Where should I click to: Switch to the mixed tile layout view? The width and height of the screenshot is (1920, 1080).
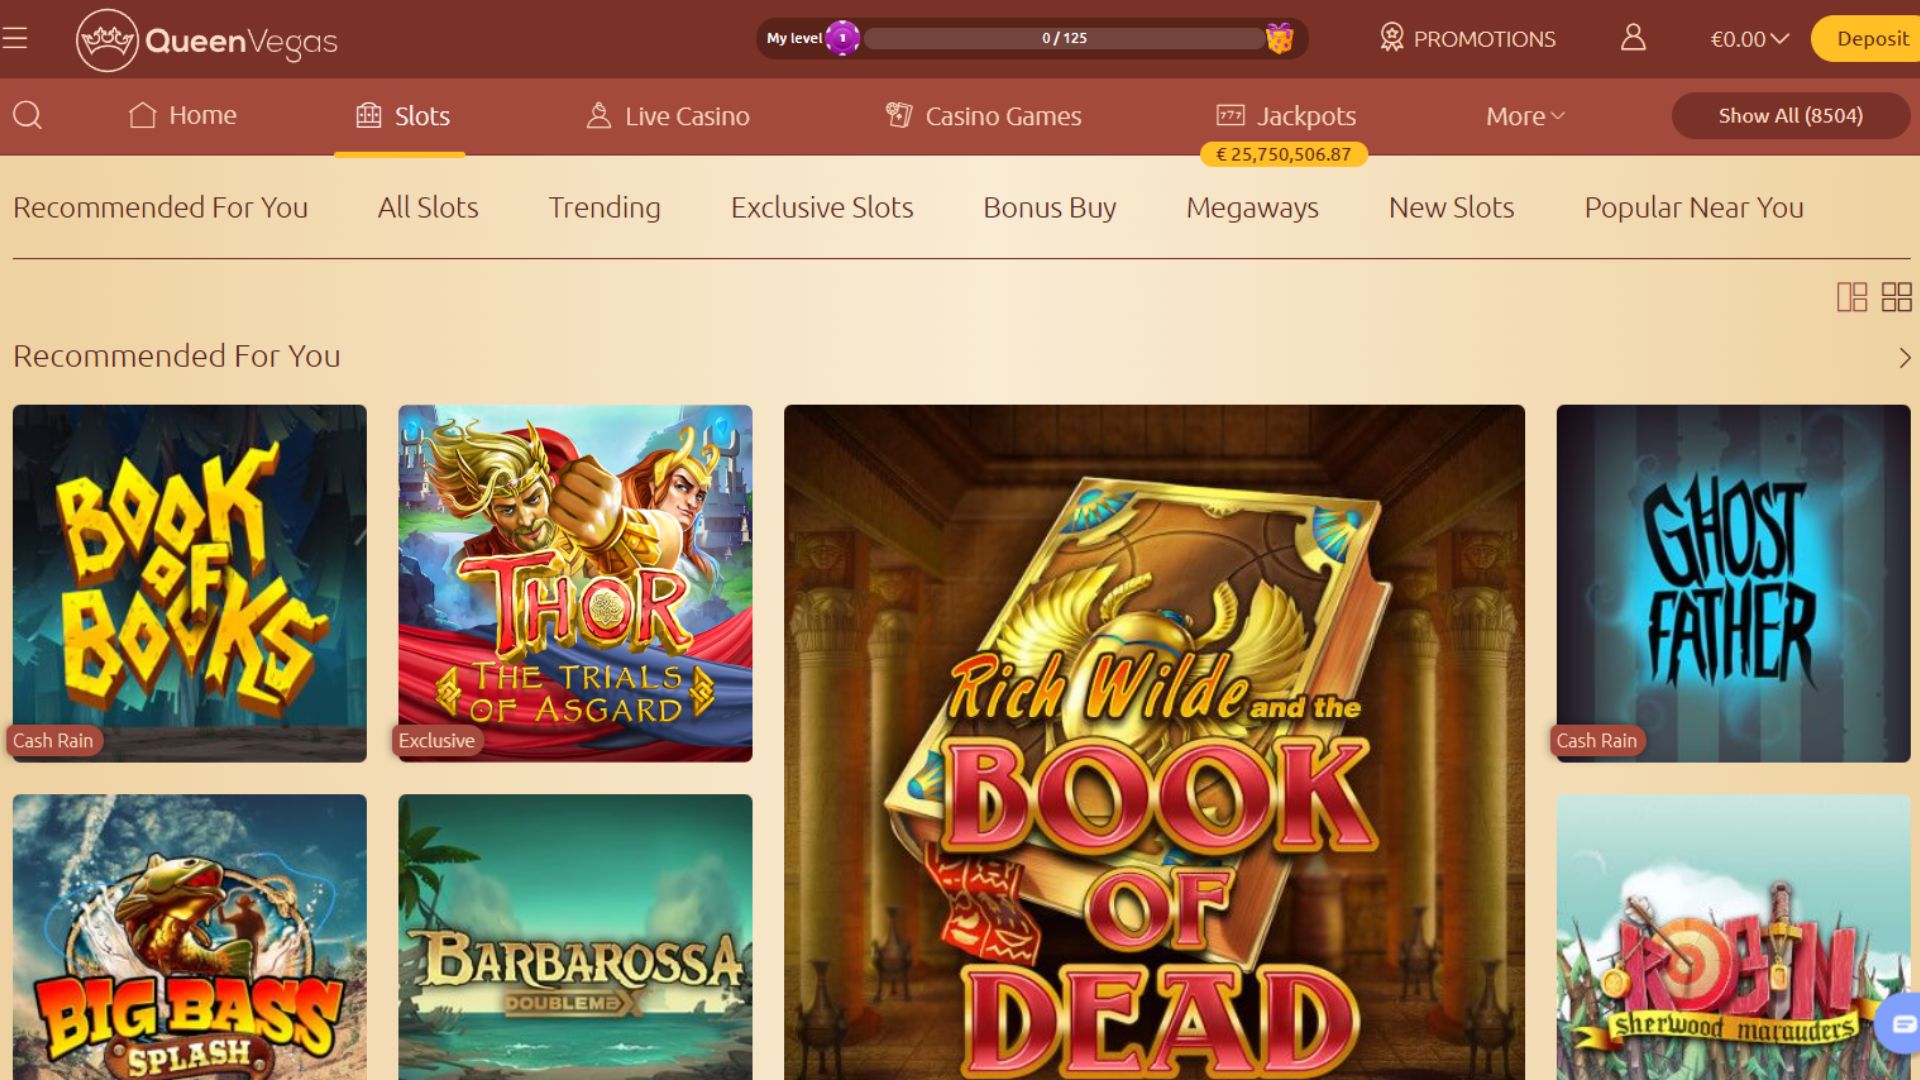point(1852,297)
